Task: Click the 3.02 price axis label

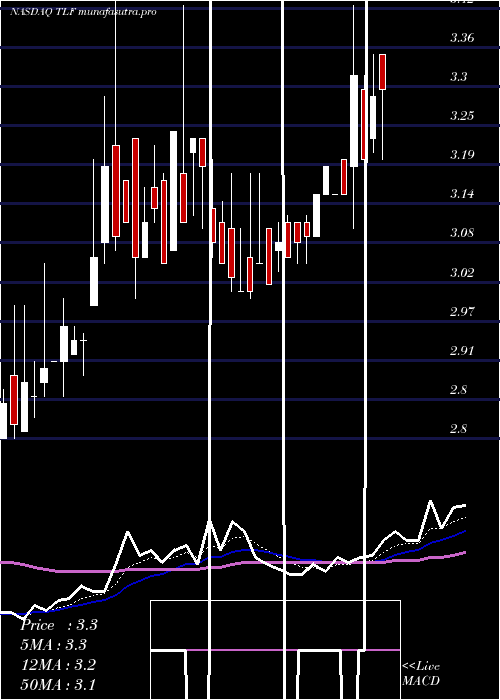Action: click(462, 272)
